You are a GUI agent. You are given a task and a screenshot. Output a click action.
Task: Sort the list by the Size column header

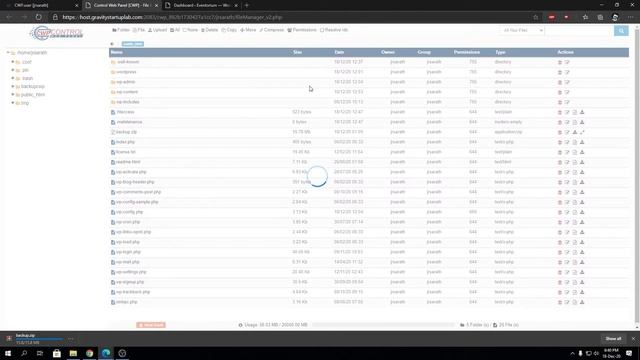(298, 52)
